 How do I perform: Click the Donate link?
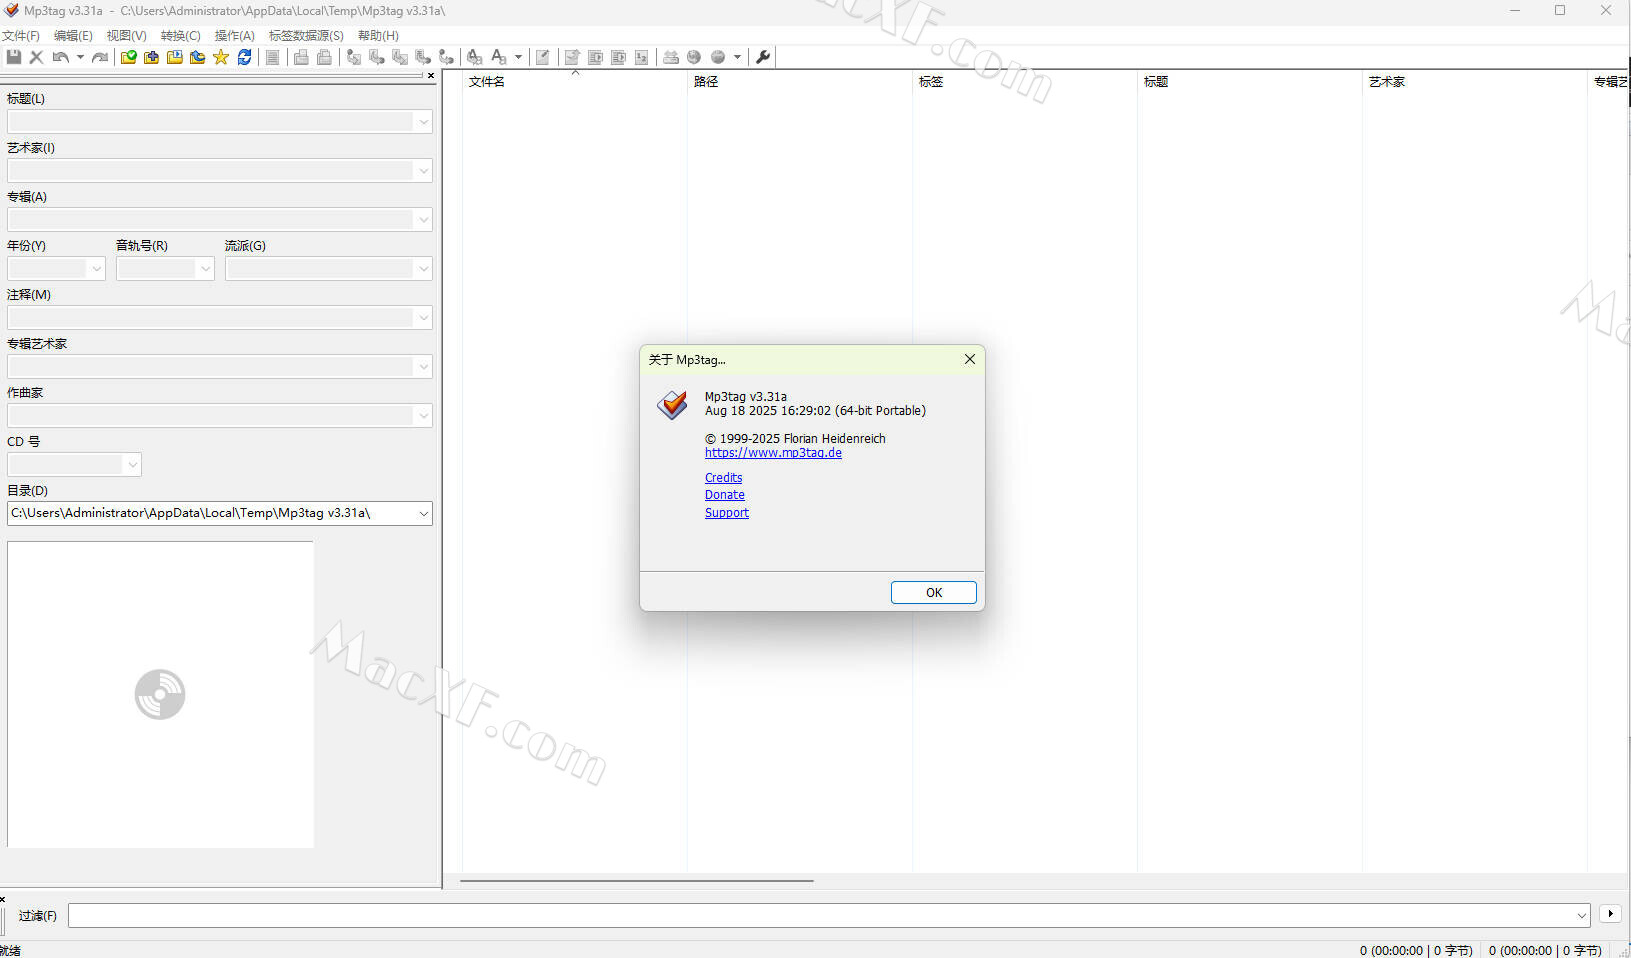[724, 495]
